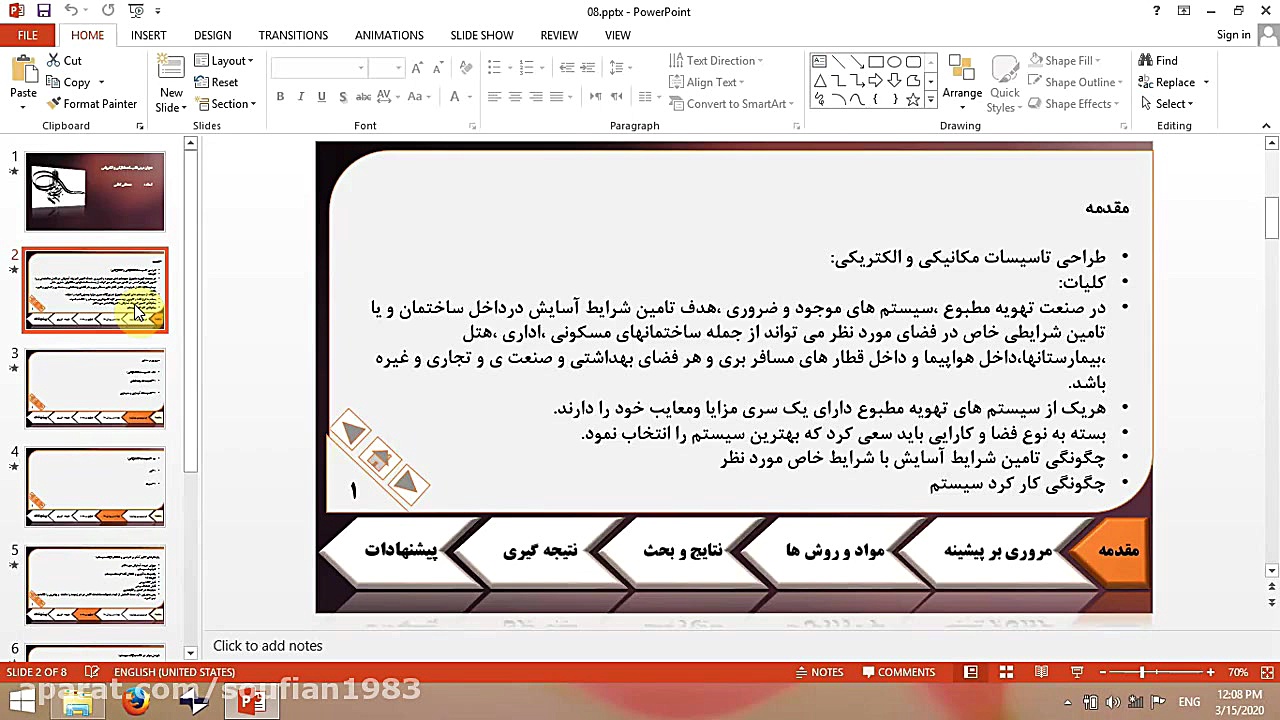
Task: Open the Shape Effects dropdown
Action: (x=1074, y=104)
